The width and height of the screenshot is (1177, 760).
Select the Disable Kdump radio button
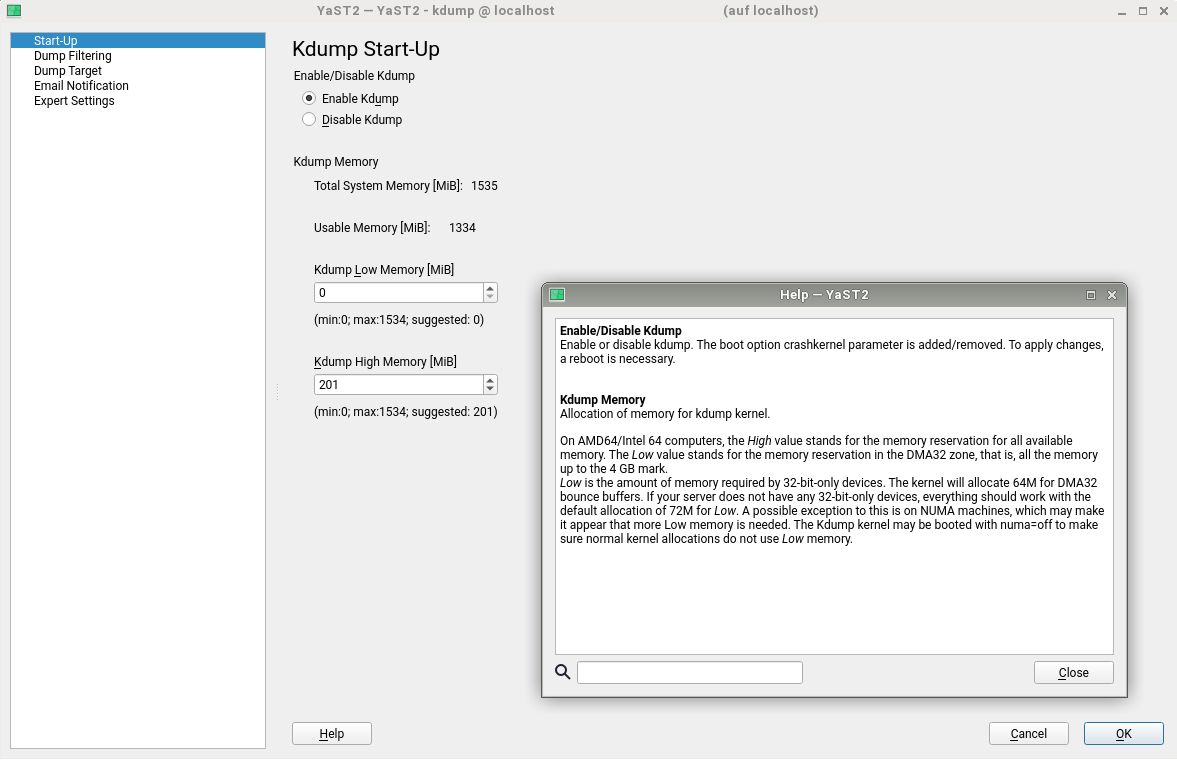309,120
